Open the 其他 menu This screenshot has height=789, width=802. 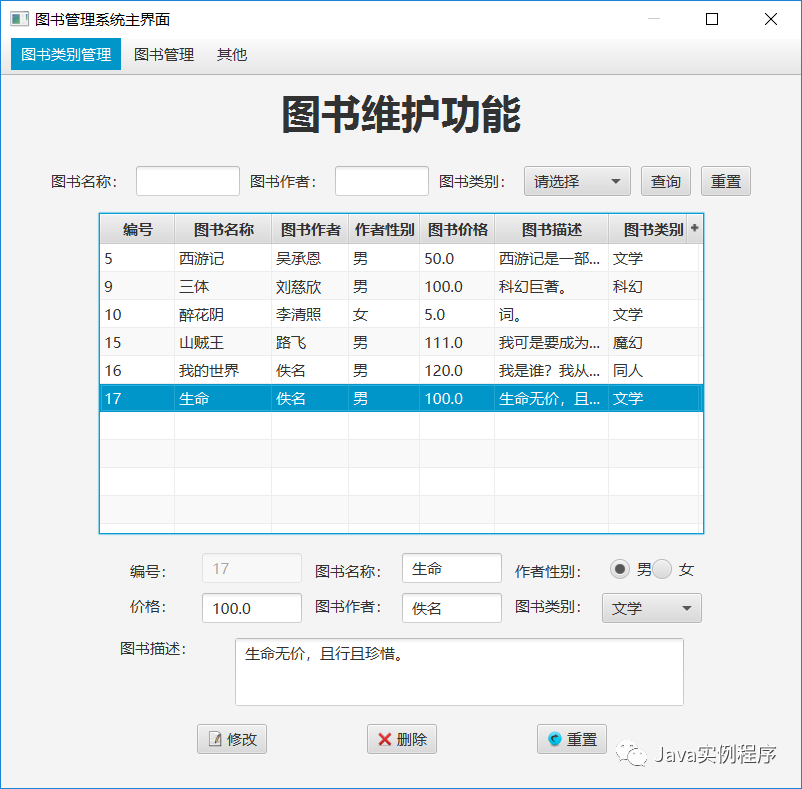click(232, 54)
